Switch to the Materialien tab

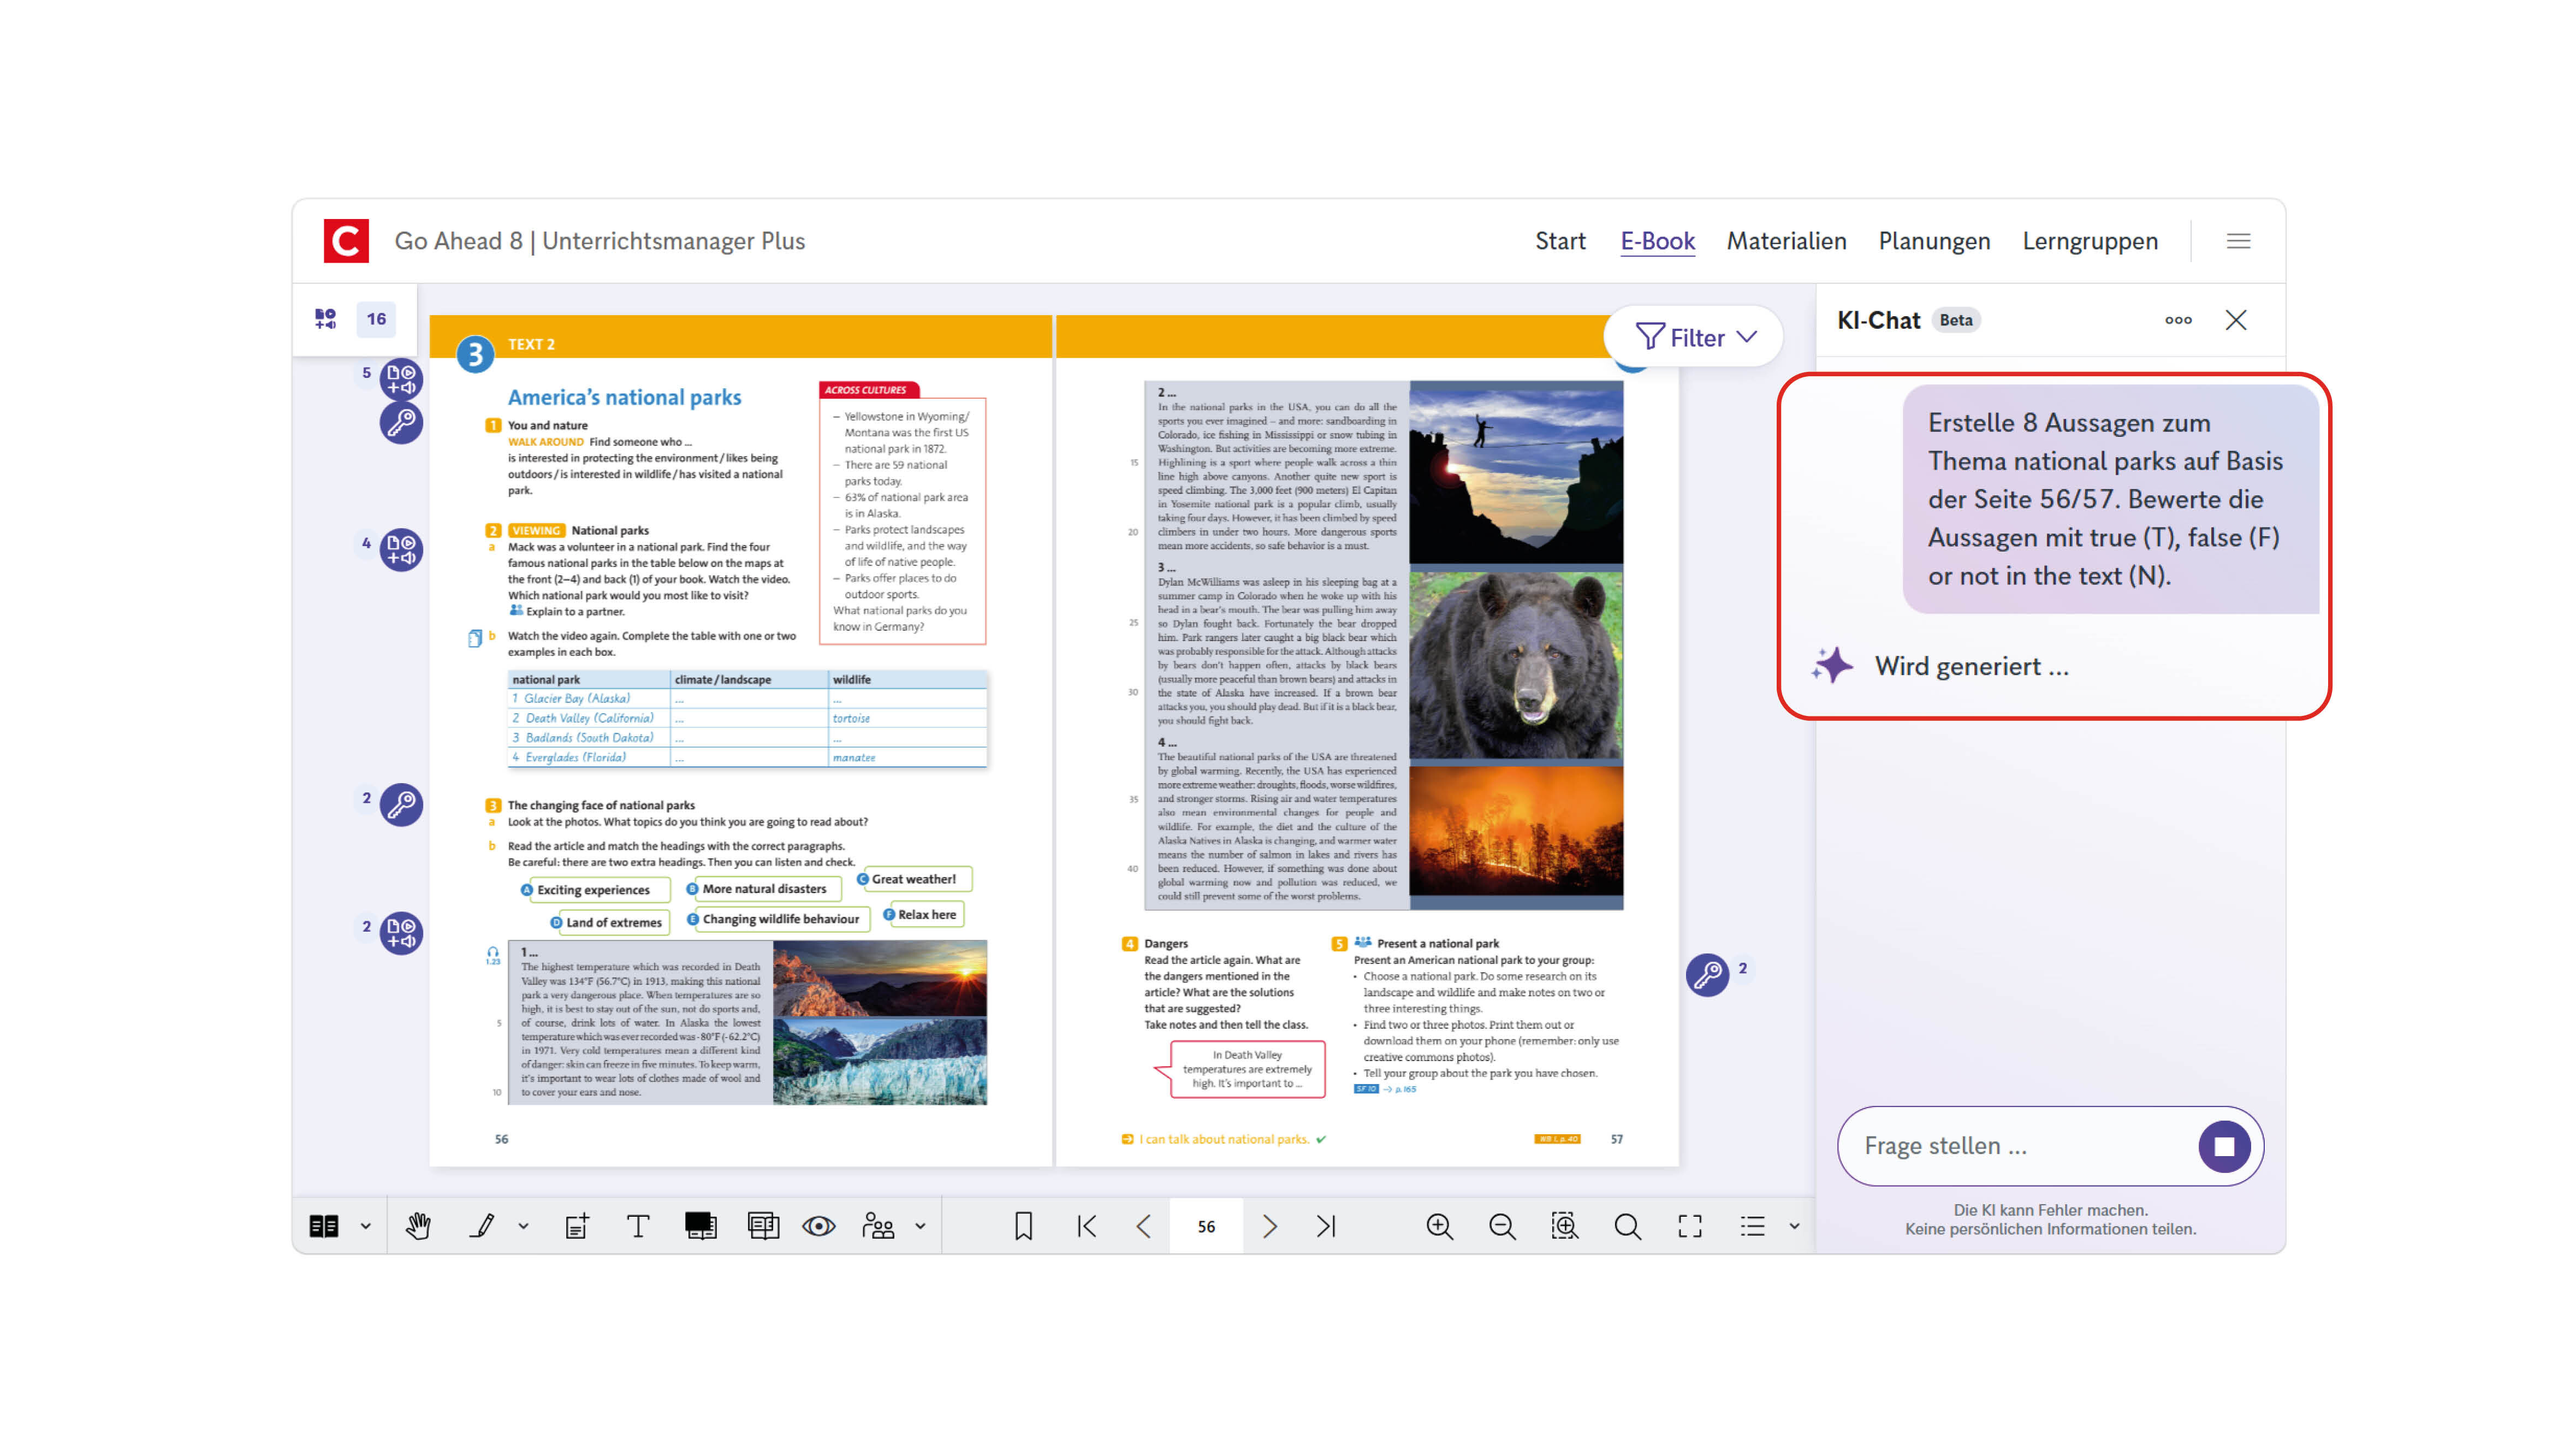pos(1786,241)
